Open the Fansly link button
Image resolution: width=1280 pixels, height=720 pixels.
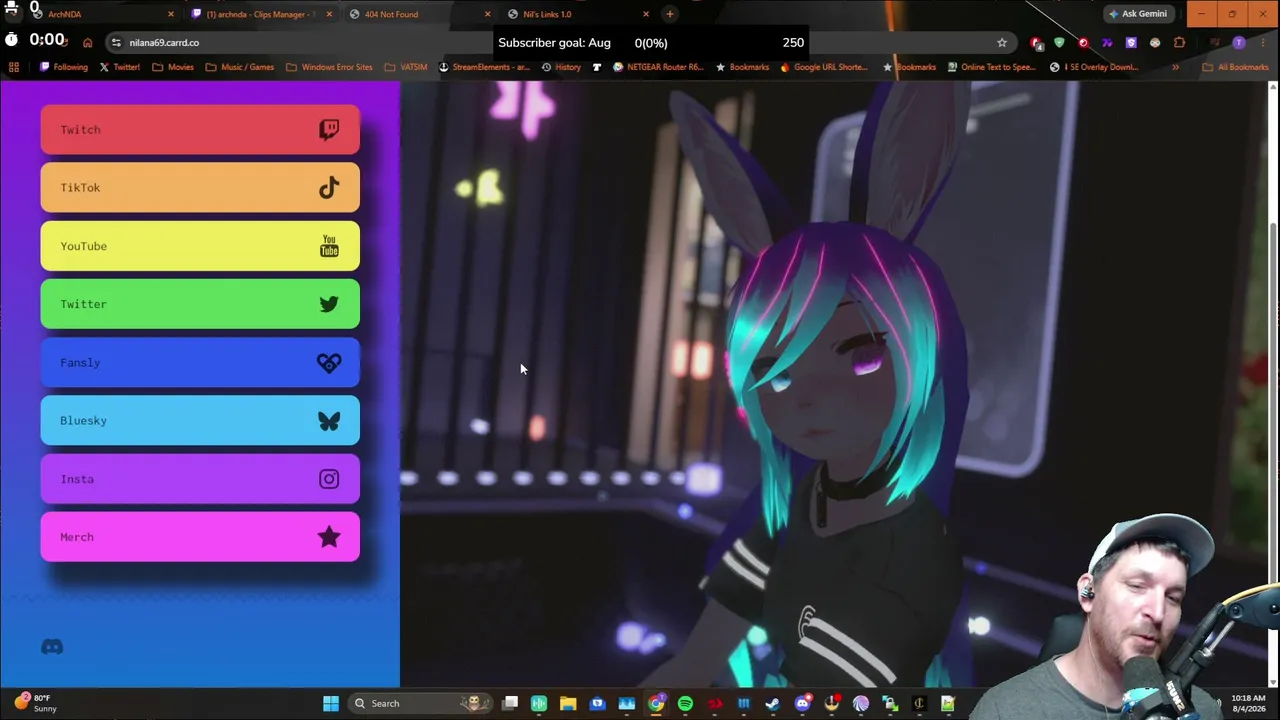tap(200, 362)
